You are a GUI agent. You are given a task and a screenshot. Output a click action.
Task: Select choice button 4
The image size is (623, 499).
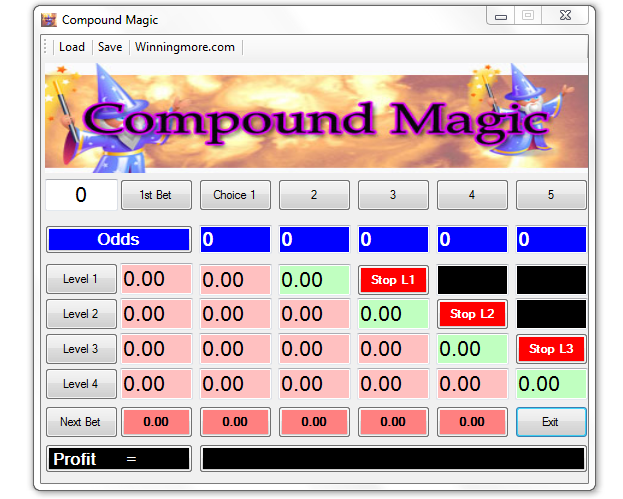(472, 195)
